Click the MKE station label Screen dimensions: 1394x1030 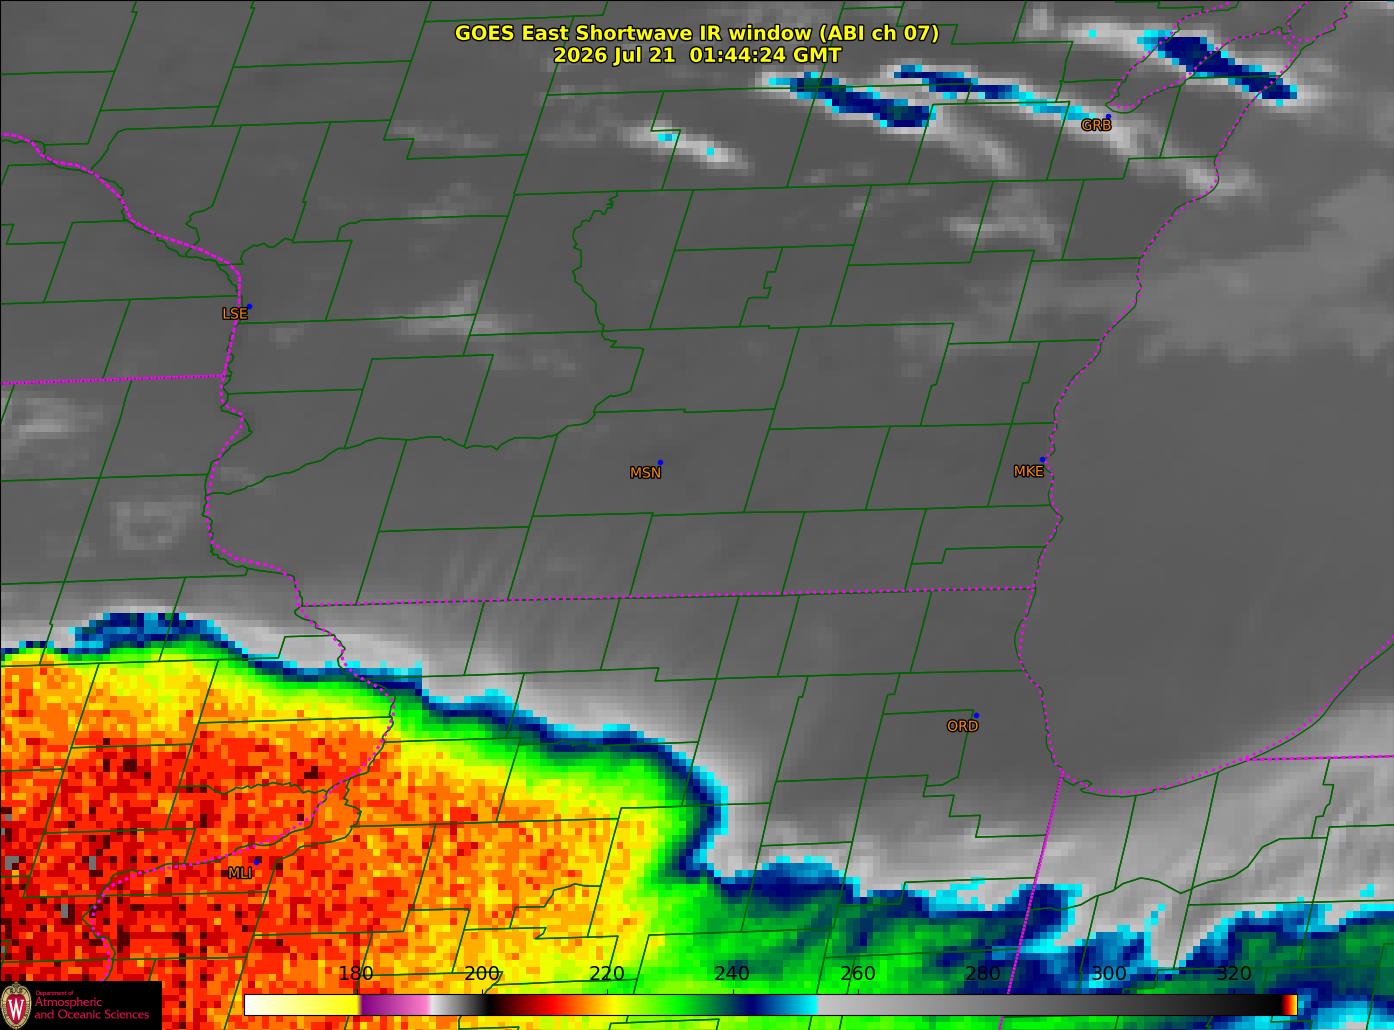[x=1028, y=472]
